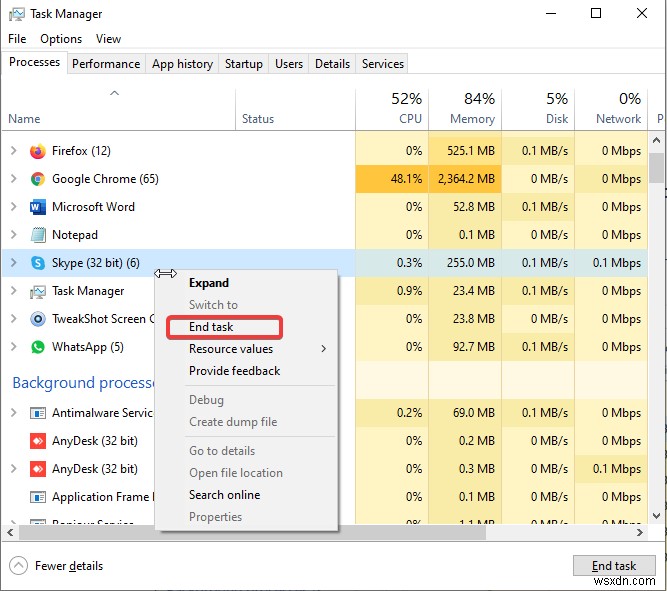Switch to the Services tab
667x591 pixels.
382,64
